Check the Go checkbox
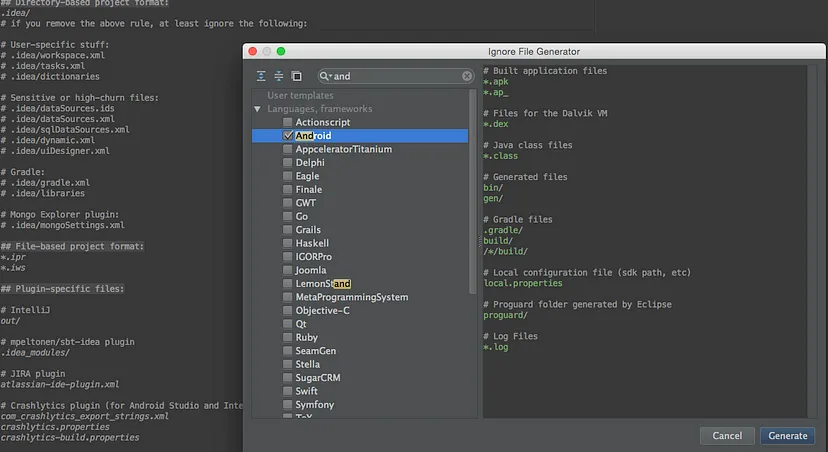 coord(287,216)
